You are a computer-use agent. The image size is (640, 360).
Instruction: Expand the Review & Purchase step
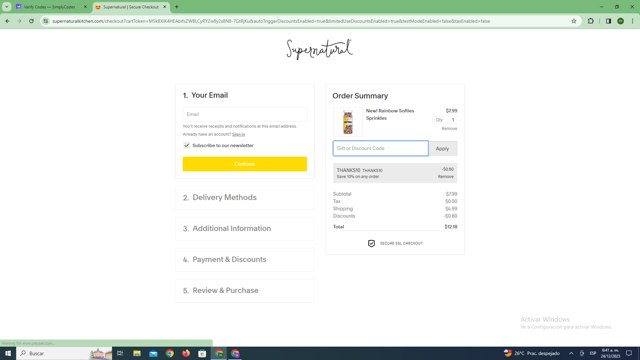tap(244, 291)
